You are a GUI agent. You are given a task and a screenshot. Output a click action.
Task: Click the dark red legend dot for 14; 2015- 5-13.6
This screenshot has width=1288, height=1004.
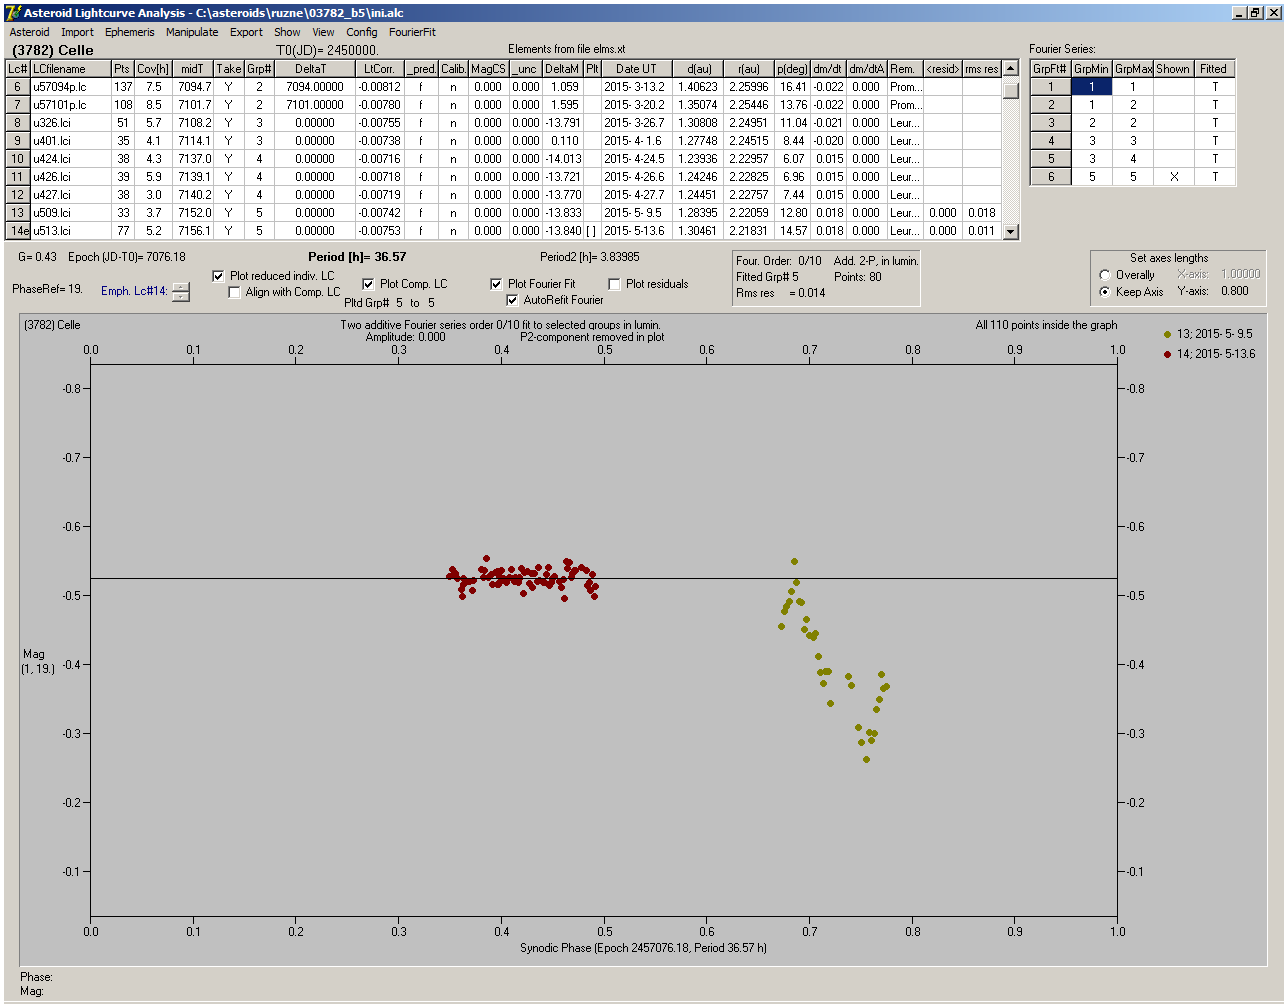click(x=1168, y=354)
